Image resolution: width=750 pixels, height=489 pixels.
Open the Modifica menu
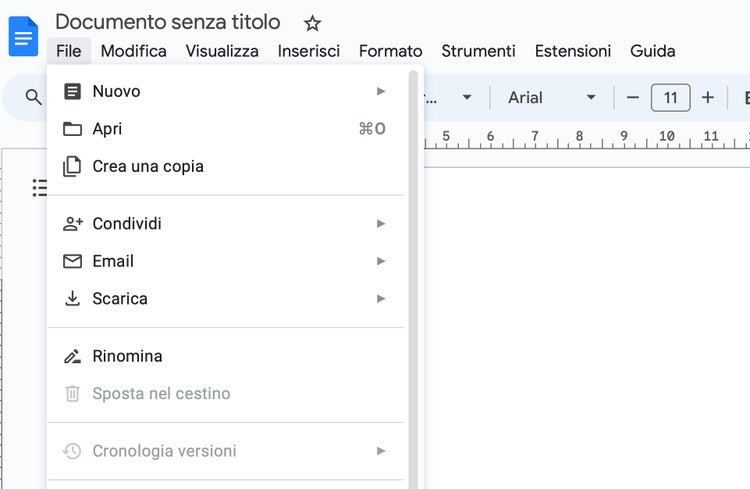click(134, 51)
